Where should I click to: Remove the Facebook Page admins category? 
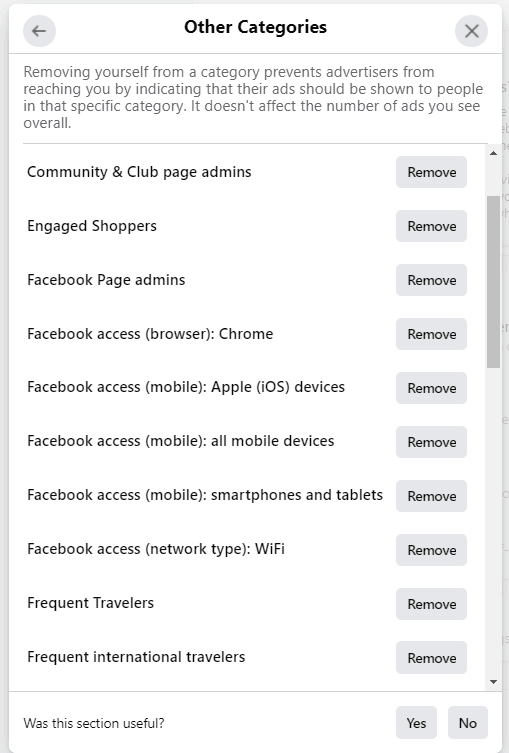(431, 280)
